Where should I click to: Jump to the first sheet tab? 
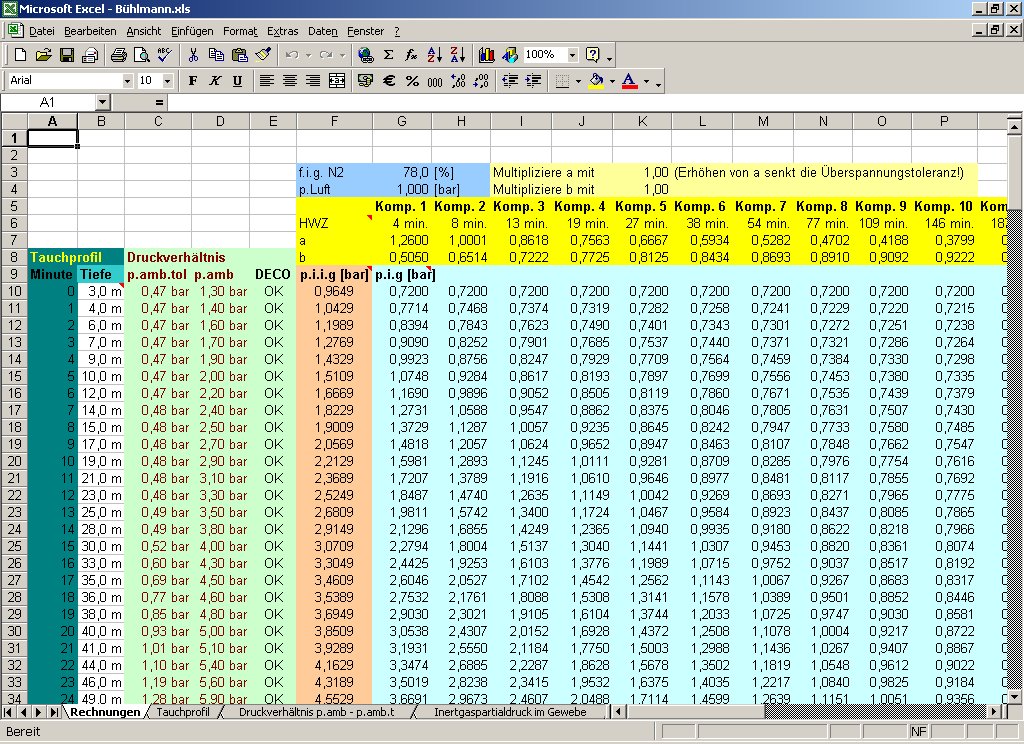coord(8,712)
